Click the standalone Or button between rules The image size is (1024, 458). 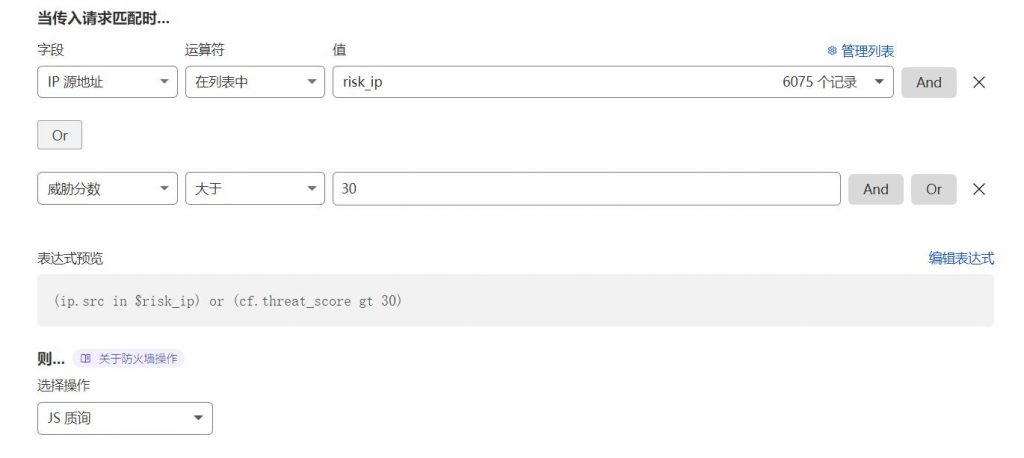pyautogui.click(x=59, y=135)
